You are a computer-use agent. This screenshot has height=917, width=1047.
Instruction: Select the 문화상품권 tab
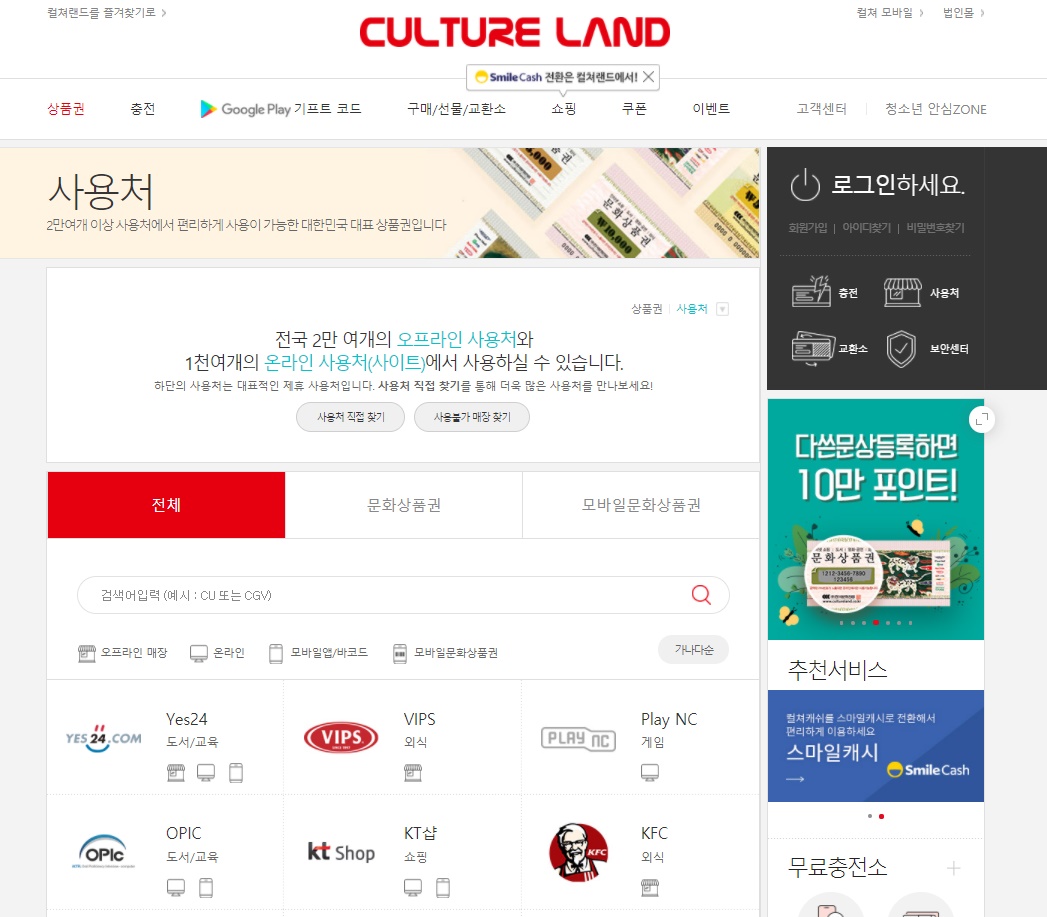point(404,505)
